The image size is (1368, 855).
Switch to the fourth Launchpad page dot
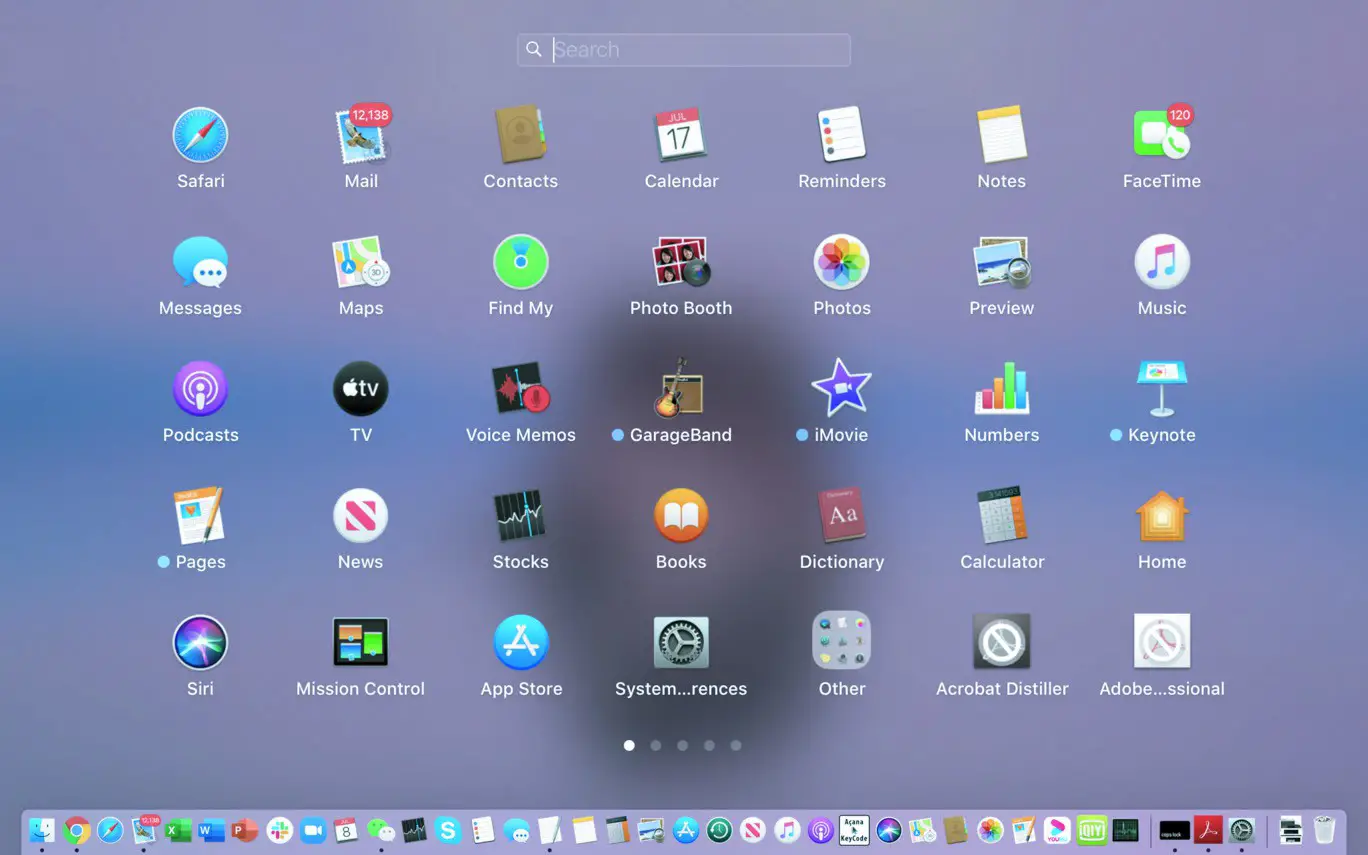click(x=709, y=745)
